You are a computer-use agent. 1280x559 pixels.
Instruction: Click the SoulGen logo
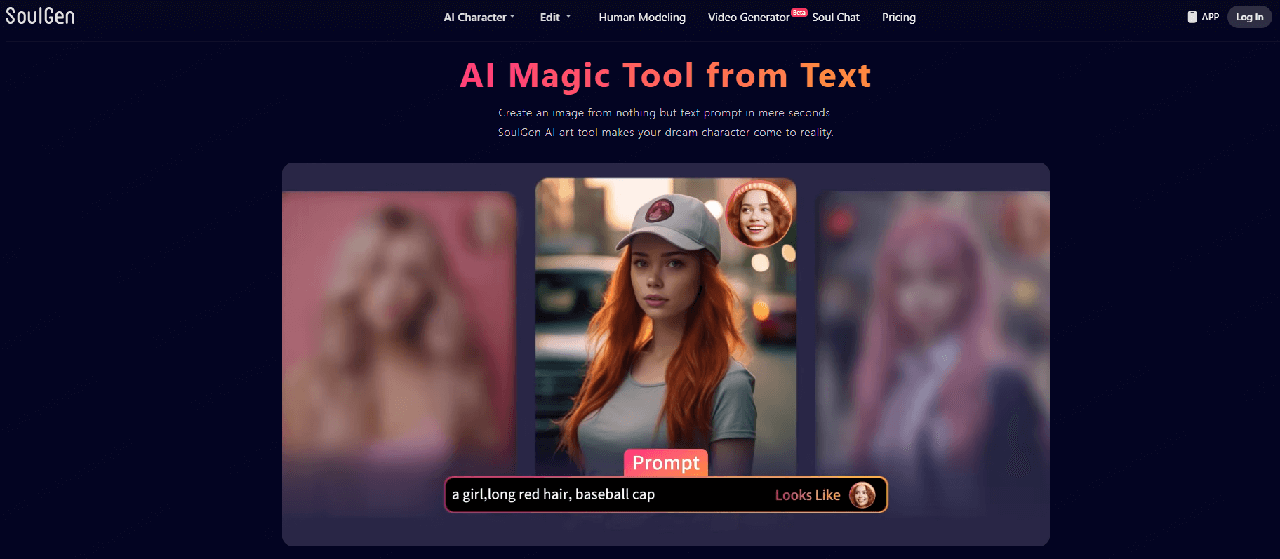tap(40, 16)
